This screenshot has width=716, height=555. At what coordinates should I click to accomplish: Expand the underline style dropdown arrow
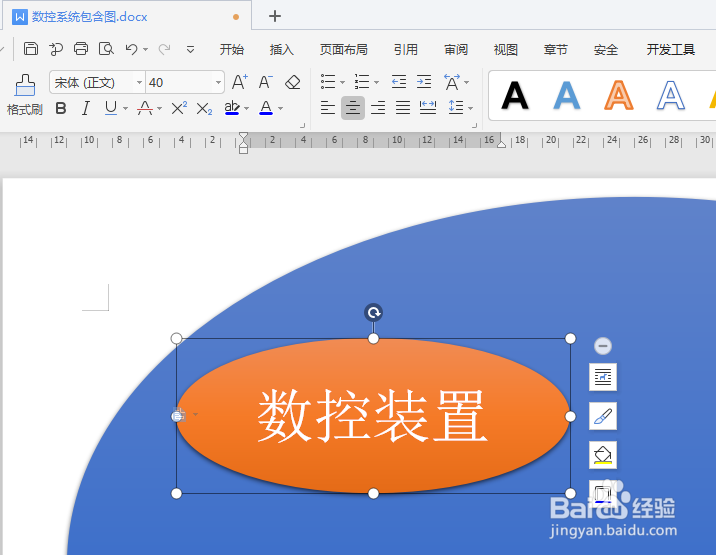[125, 109]
